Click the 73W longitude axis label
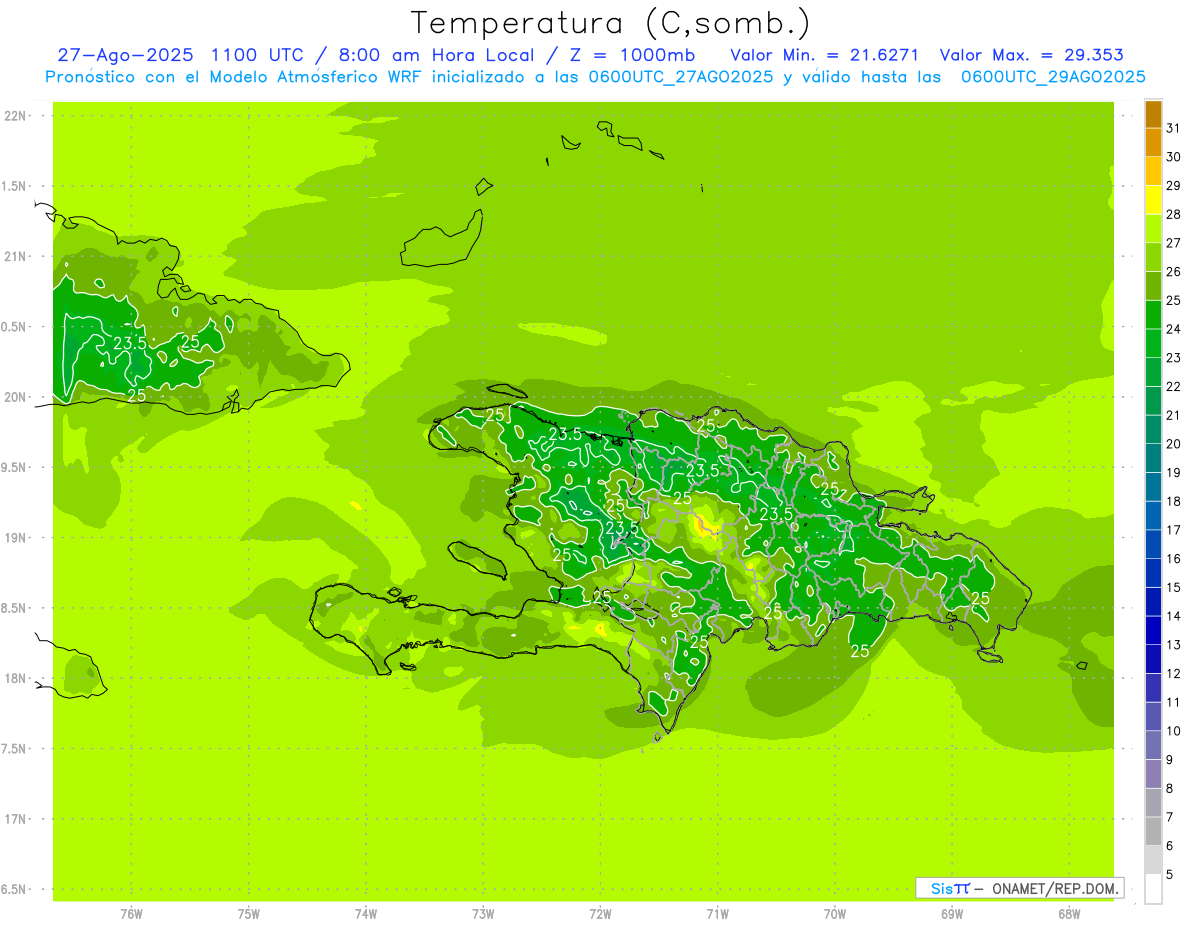This screenshot has height=927, width=1200. (x=483, y=913)
